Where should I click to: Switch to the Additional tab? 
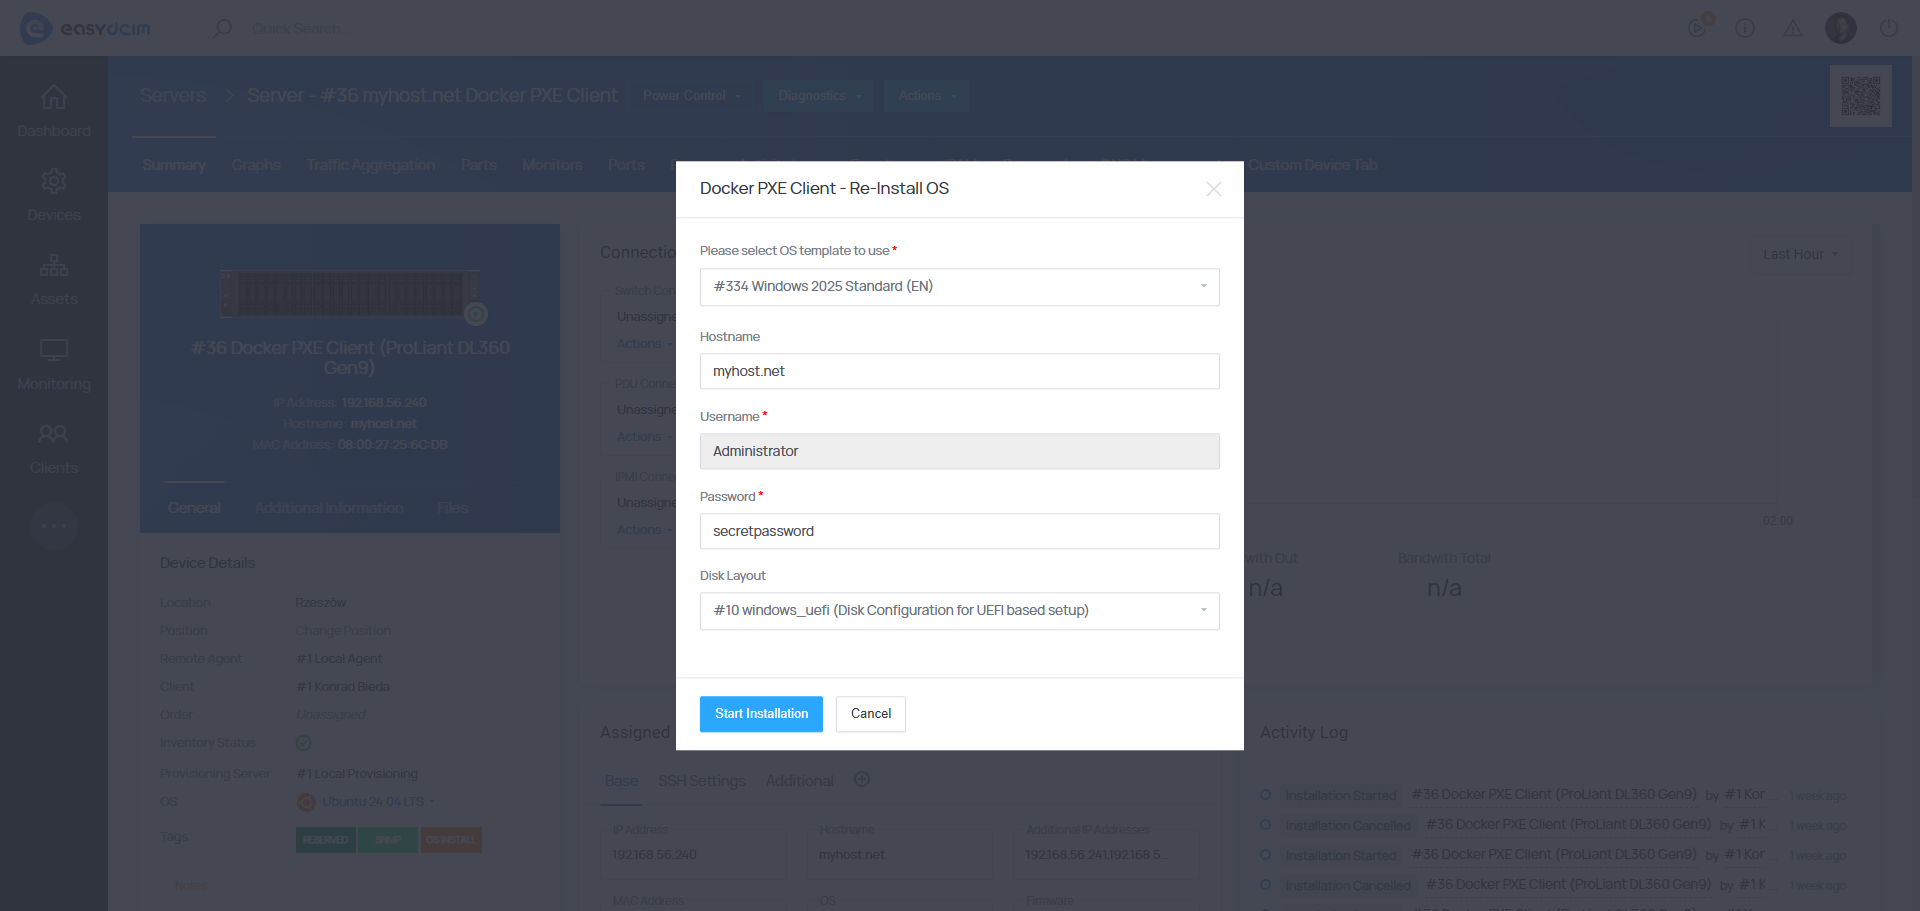[799, 781]
